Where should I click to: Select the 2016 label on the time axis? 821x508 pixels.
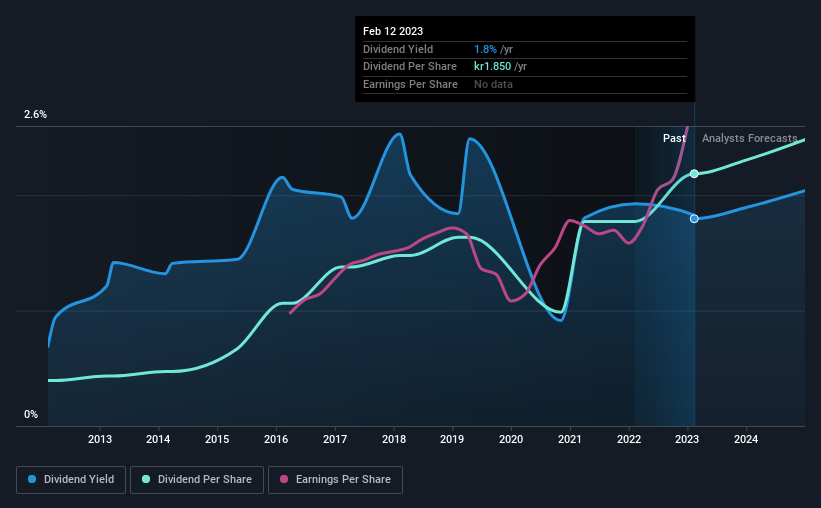click(276, 439)
